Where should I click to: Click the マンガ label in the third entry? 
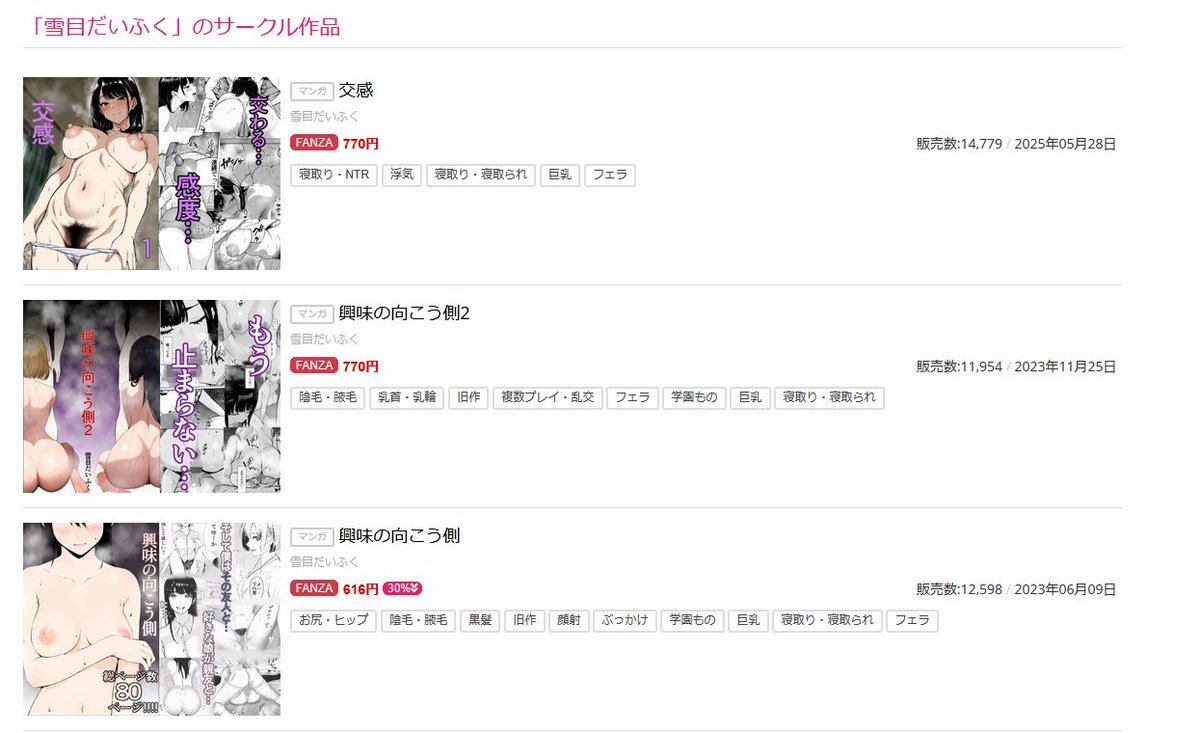click(x=312, y=536)
